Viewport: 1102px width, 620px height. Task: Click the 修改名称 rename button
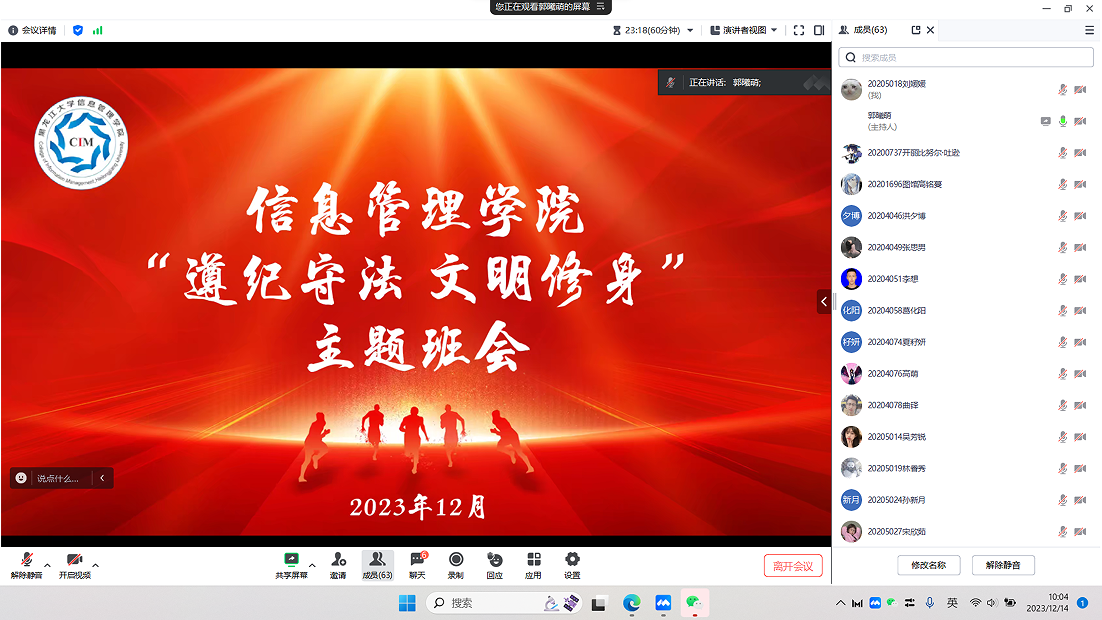pyautogui.click(x=929, y=565)
